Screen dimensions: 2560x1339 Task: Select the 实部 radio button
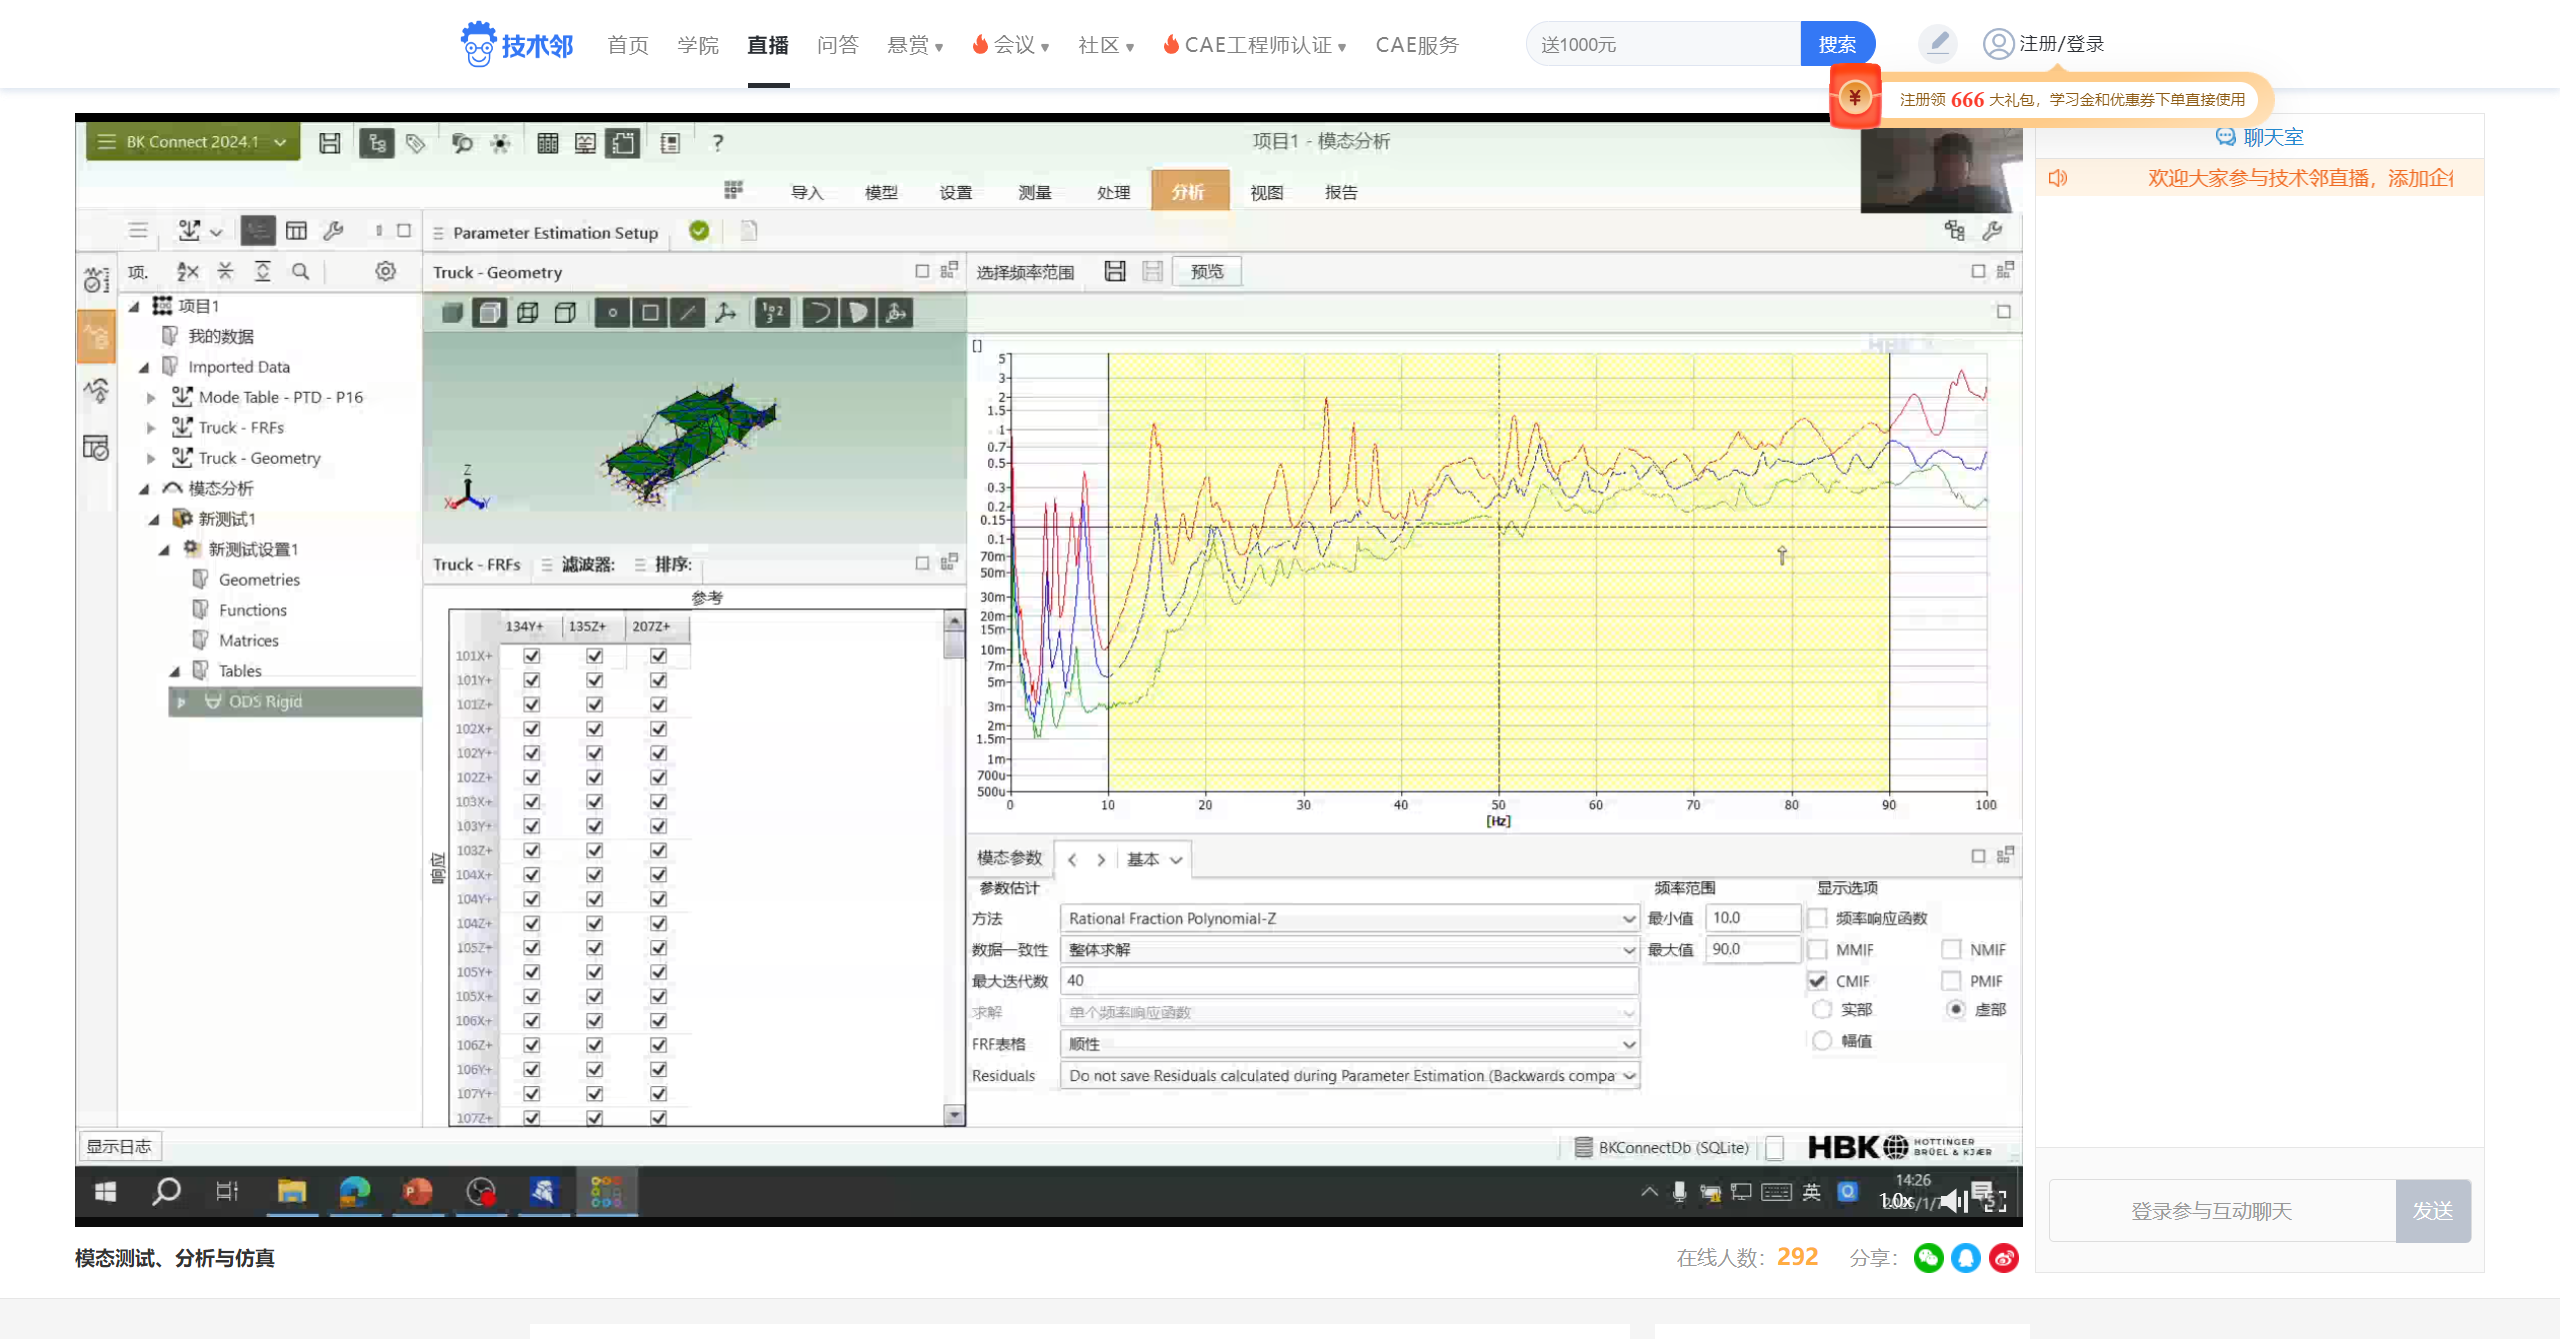(x=1822, y=1009)
